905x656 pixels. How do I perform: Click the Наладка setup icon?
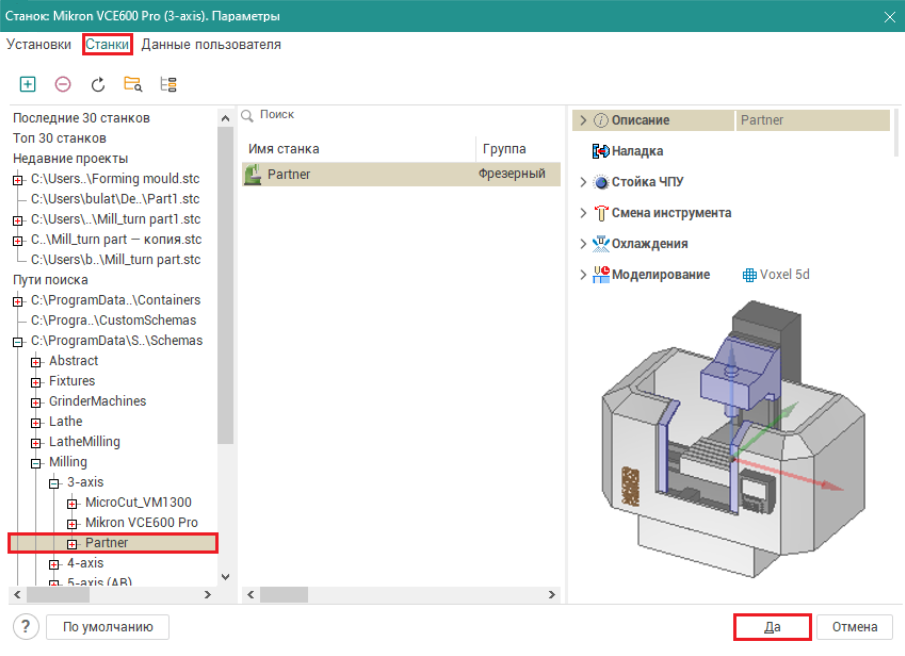tap(601, 151)
